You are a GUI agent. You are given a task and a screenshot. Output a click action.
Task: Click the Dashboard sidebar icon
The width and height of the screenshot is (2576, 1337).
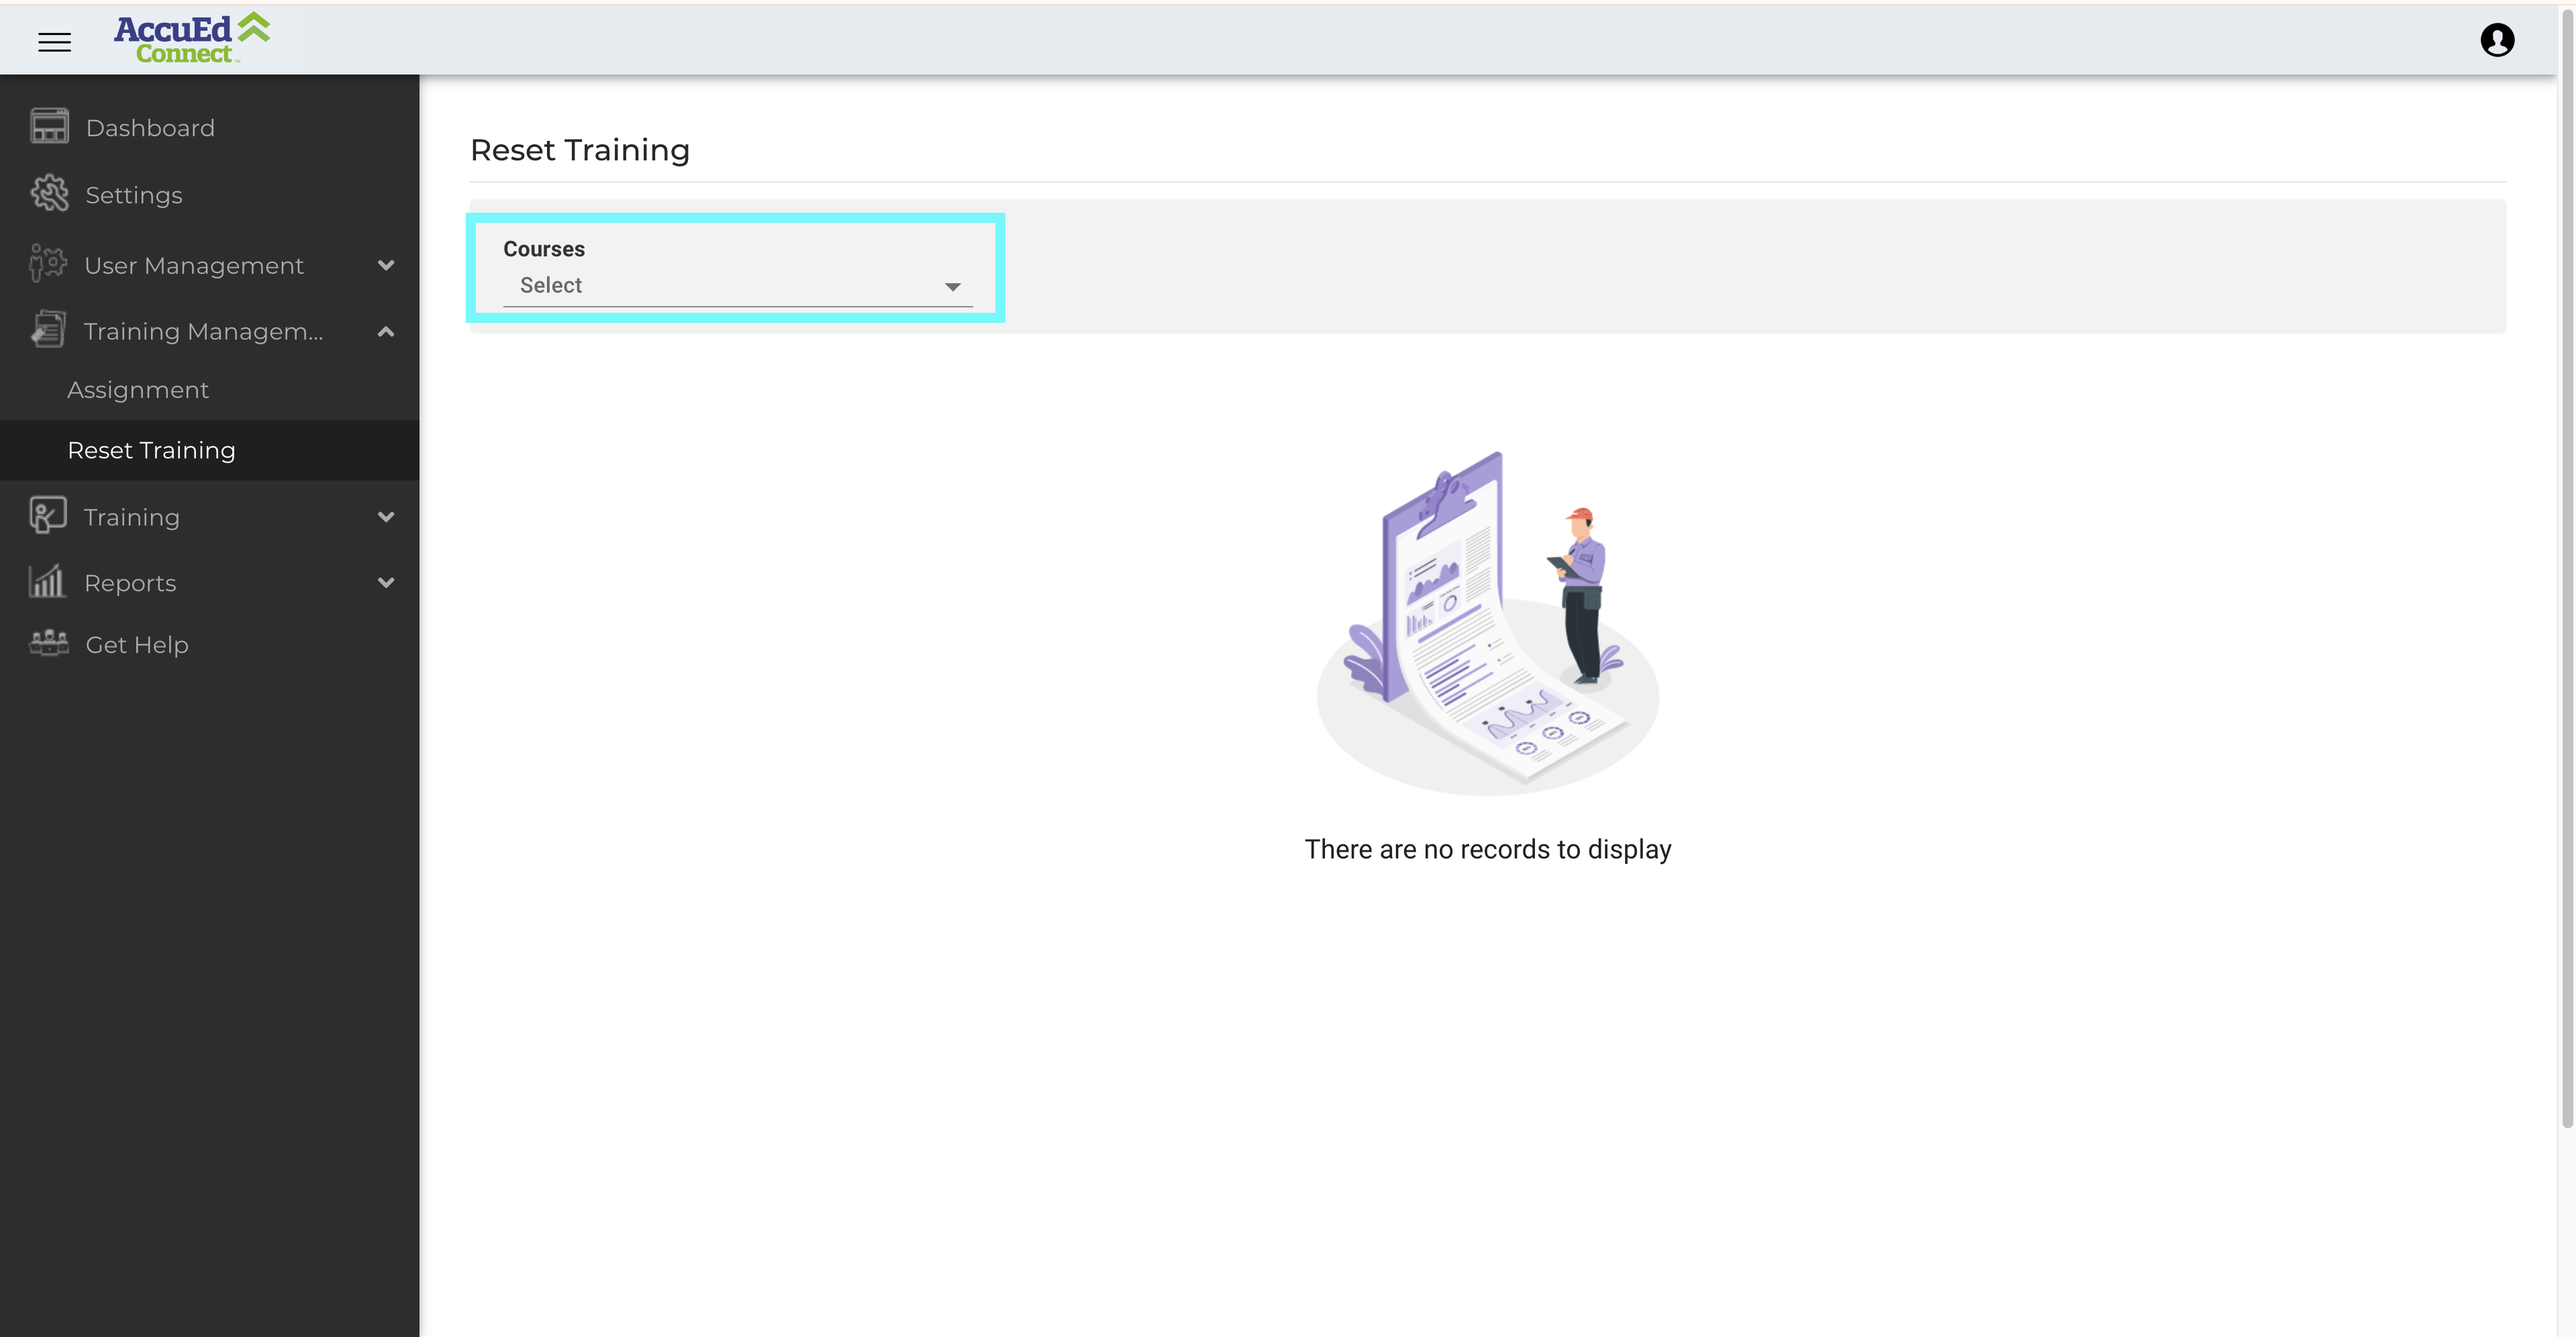49,127
